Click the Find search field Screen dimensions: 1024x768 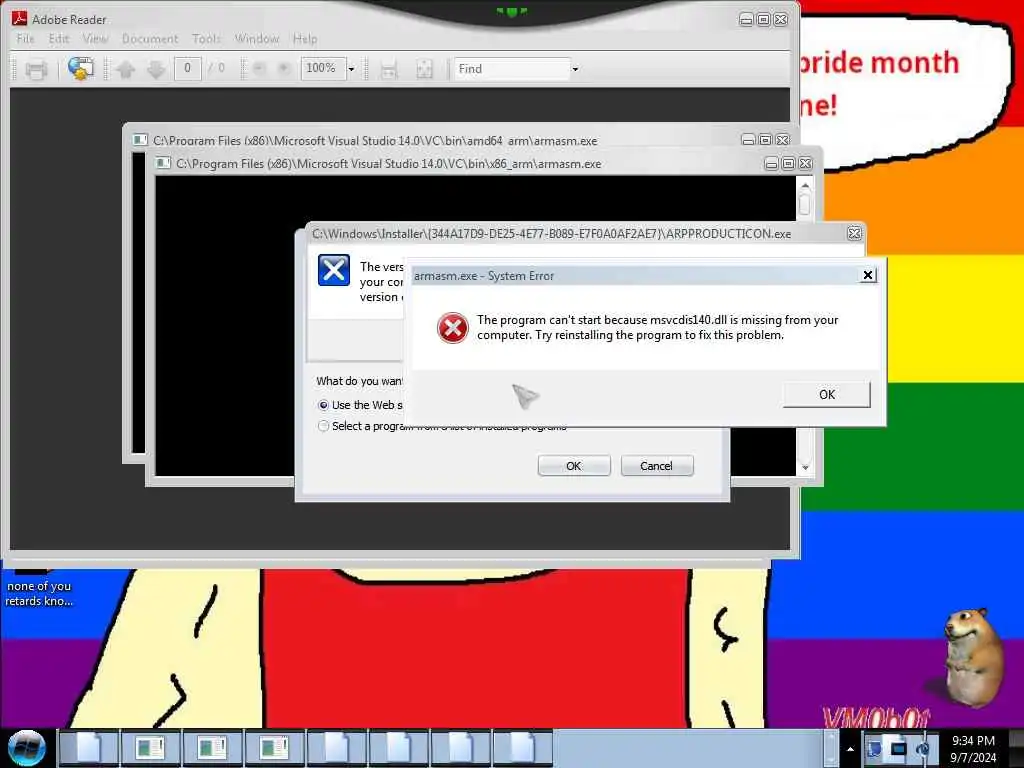tap(512, 69)
